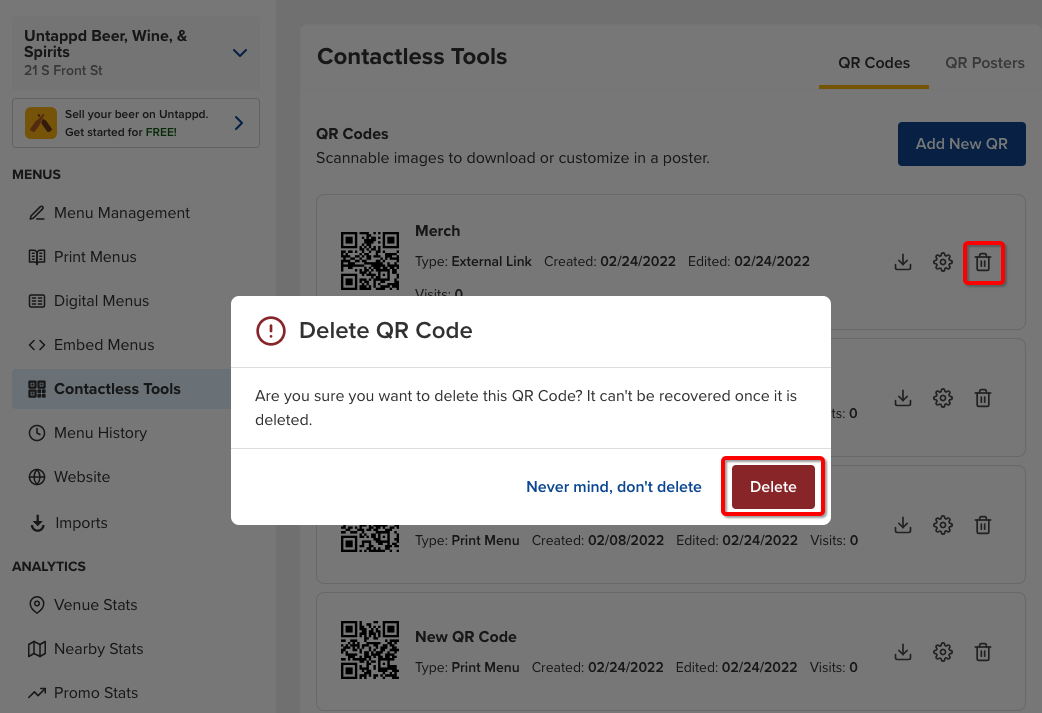The height and width of the screenshot is (713, 1042).
Task: Click Never mind, don't delete
Action: pyautogui.click(x=613, y=486)
